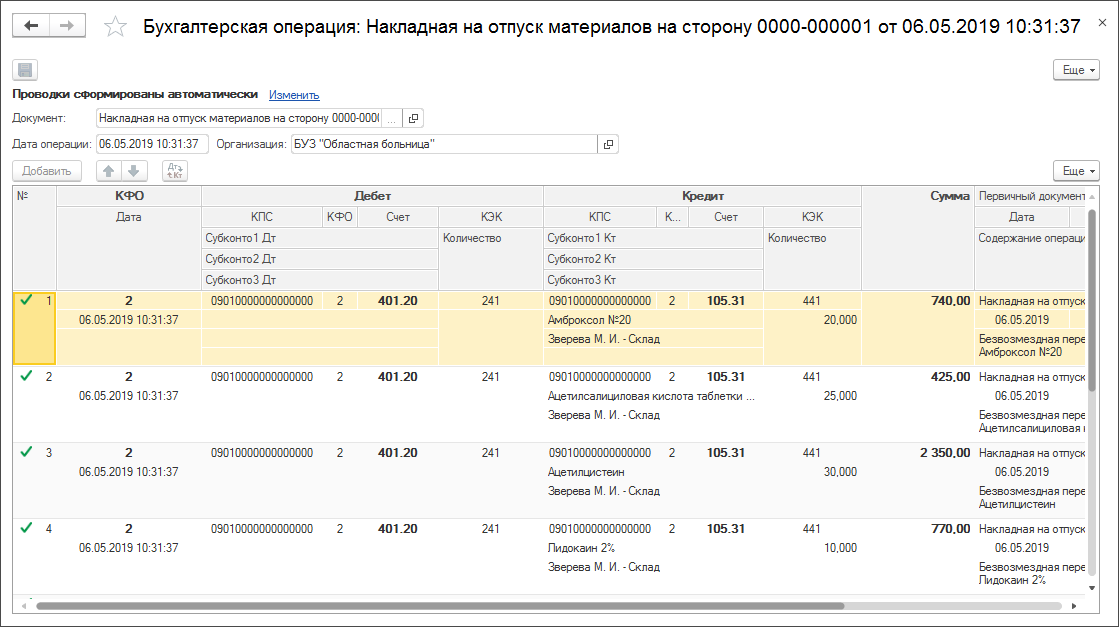Image resolution: width=1119 pixels, height=627 pixels.
Task: Go forward with the right arrow button
Action: click(67, 26)
